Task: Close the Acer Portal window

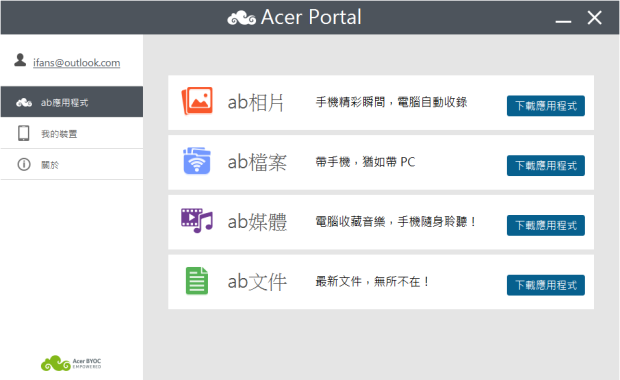Action: tap(594, 18)
